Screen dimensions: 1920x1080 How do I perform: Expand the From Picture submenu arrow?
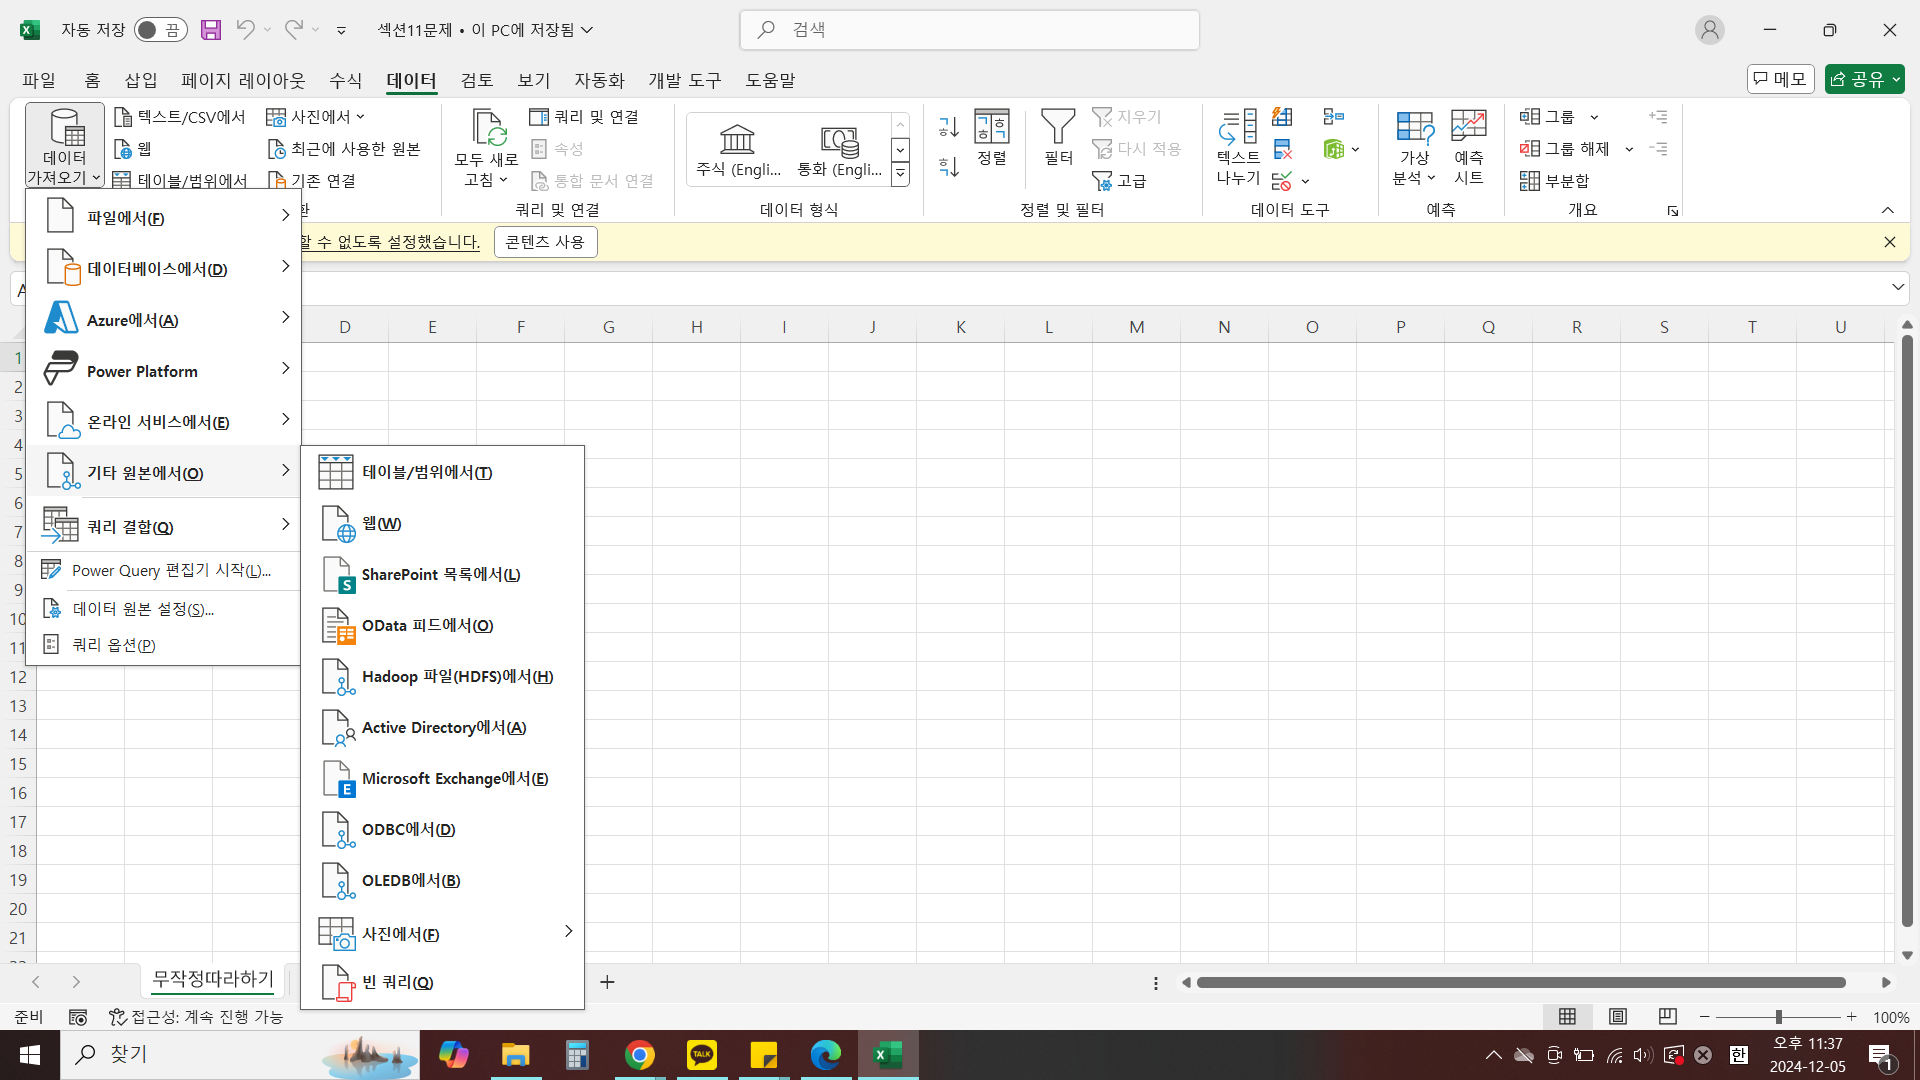coord(568,932)
